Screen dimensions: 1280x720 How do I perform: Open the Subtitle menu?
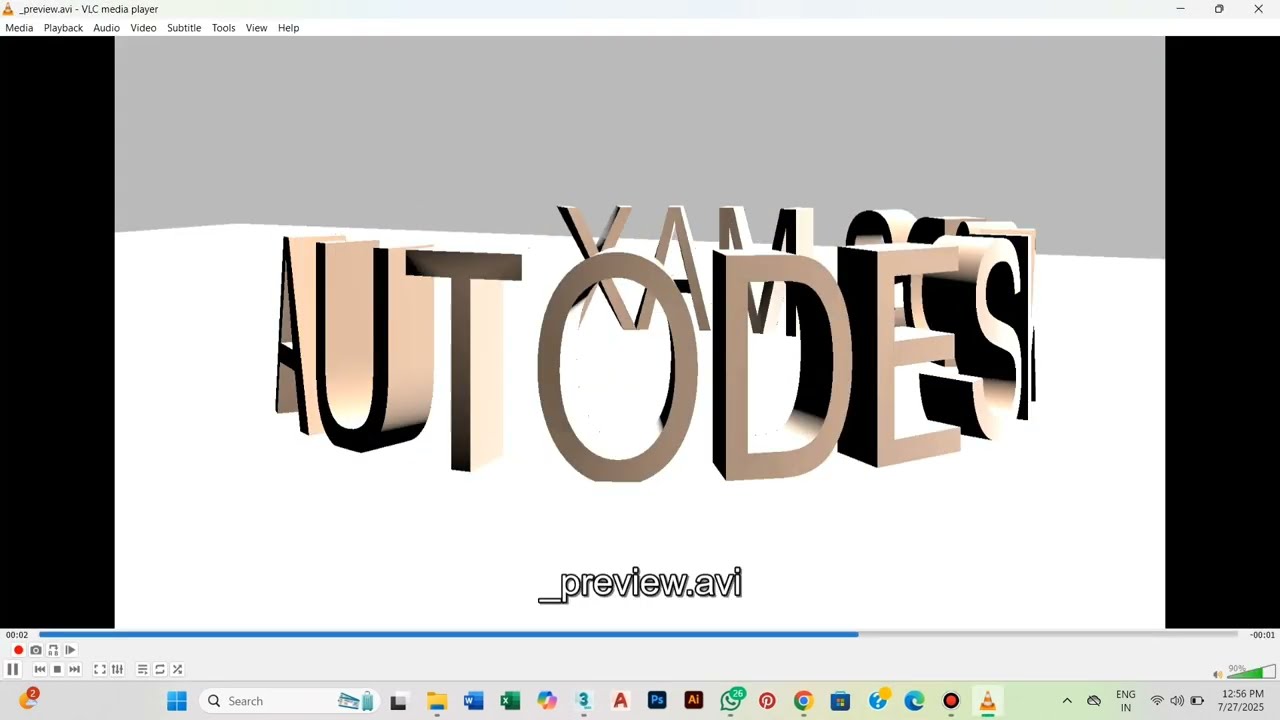point(184,28)
